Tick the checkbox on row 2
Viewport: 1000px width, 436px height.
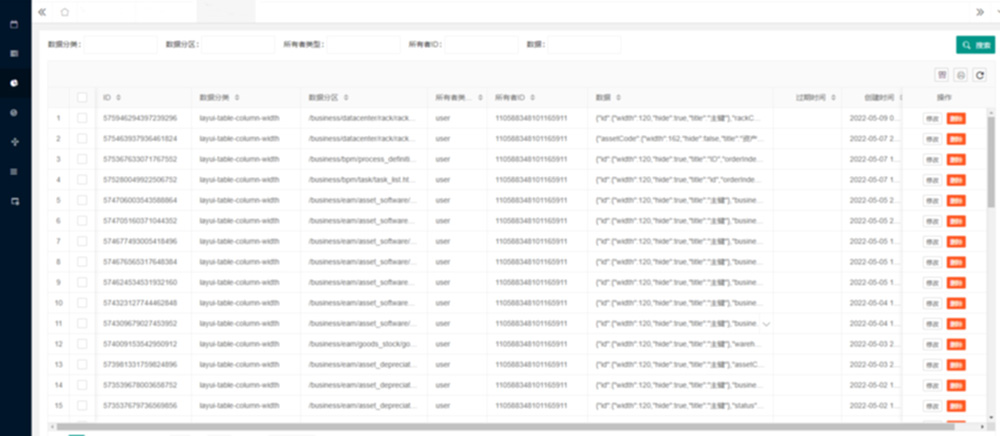pos(82,138)
